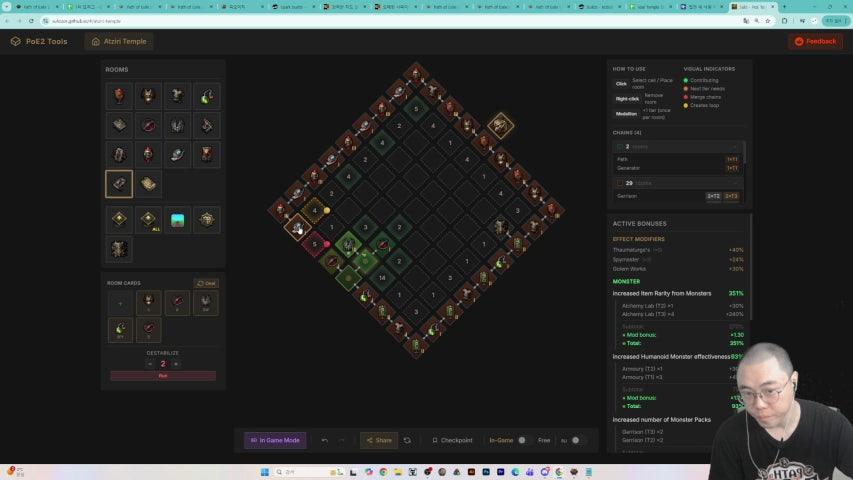Click the MONSTER section heading
The width and height of the screenshot is (853, 480).
(x=626, y=281)
